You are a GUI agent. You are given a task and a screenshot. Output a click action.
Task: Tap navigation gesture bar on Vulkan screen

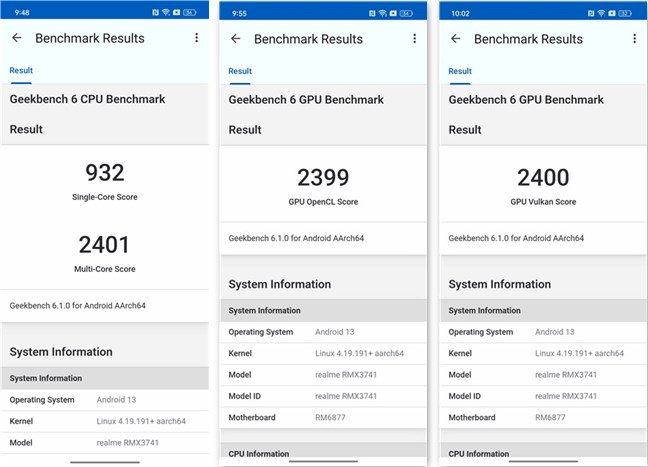tap(543, 461)
